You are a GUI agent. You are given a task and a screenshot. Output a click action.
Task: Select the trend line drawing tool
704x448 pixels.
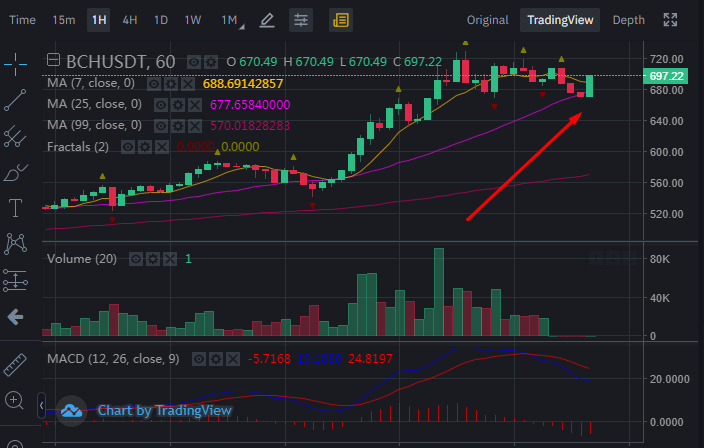point(15,100)
